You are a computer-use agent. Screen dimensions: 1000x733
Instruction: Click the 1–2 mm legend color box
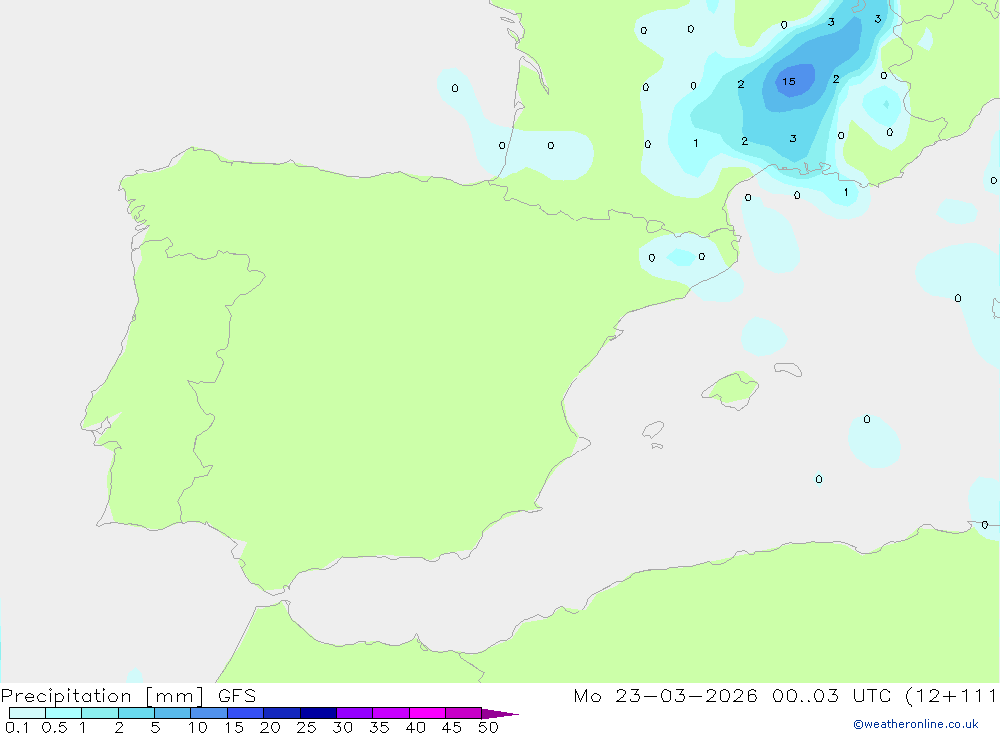pyautogui.click(x=99, y=713)
